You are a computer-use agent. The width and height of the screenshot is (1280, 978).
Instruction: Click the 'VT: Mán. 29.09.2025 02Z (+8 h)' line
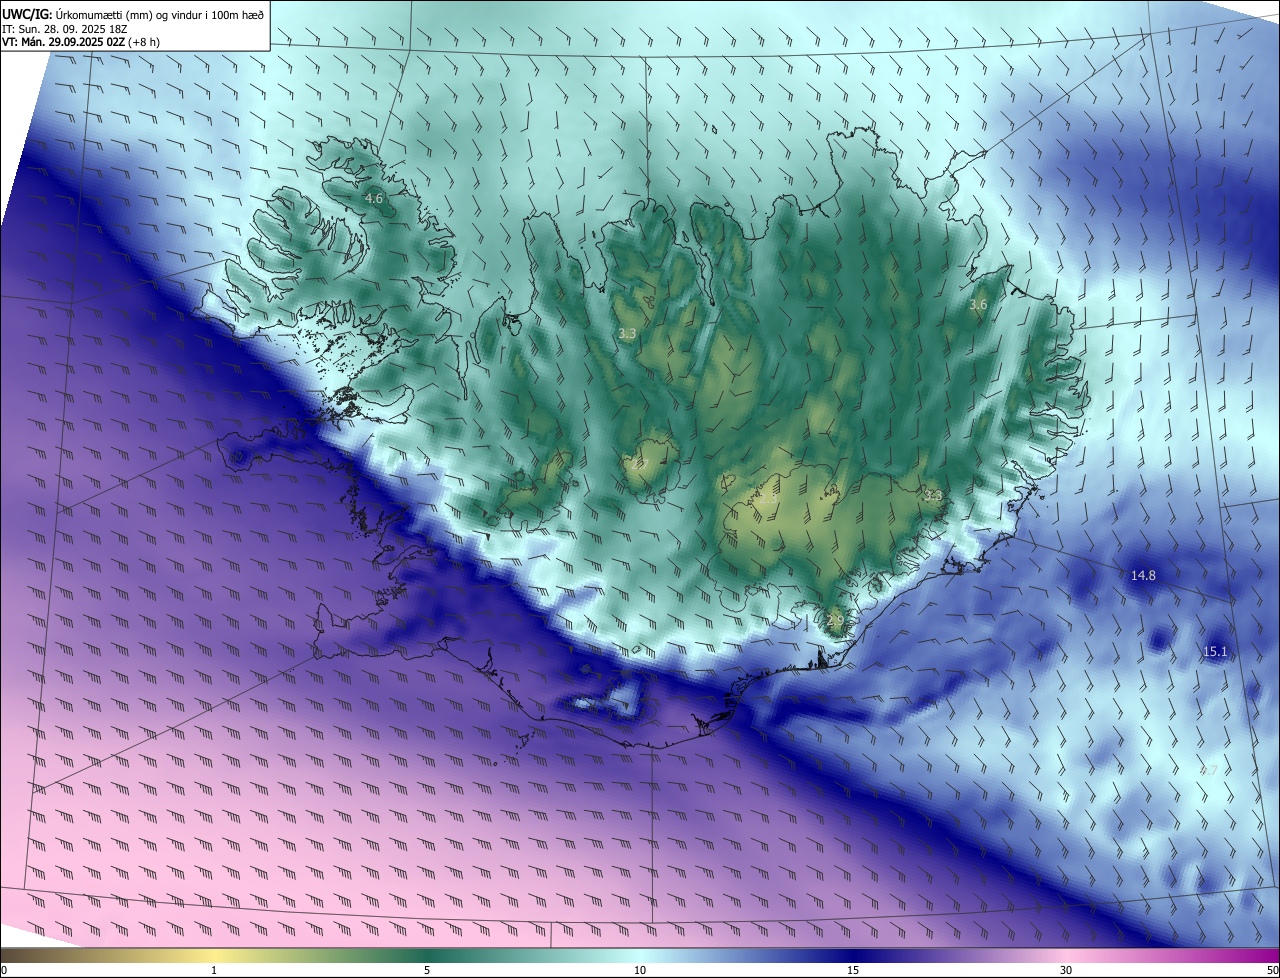tap(80, 42)
